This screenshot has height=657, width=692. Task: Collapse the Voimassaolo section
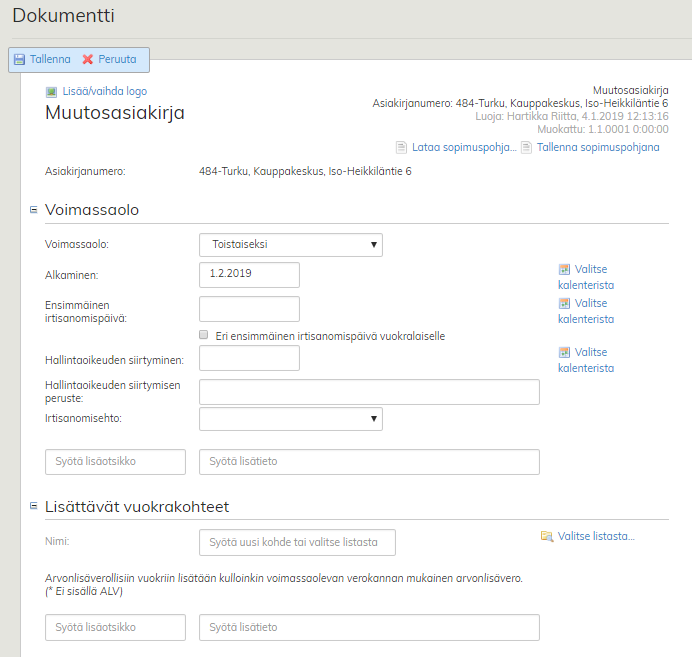pos(33,210)
